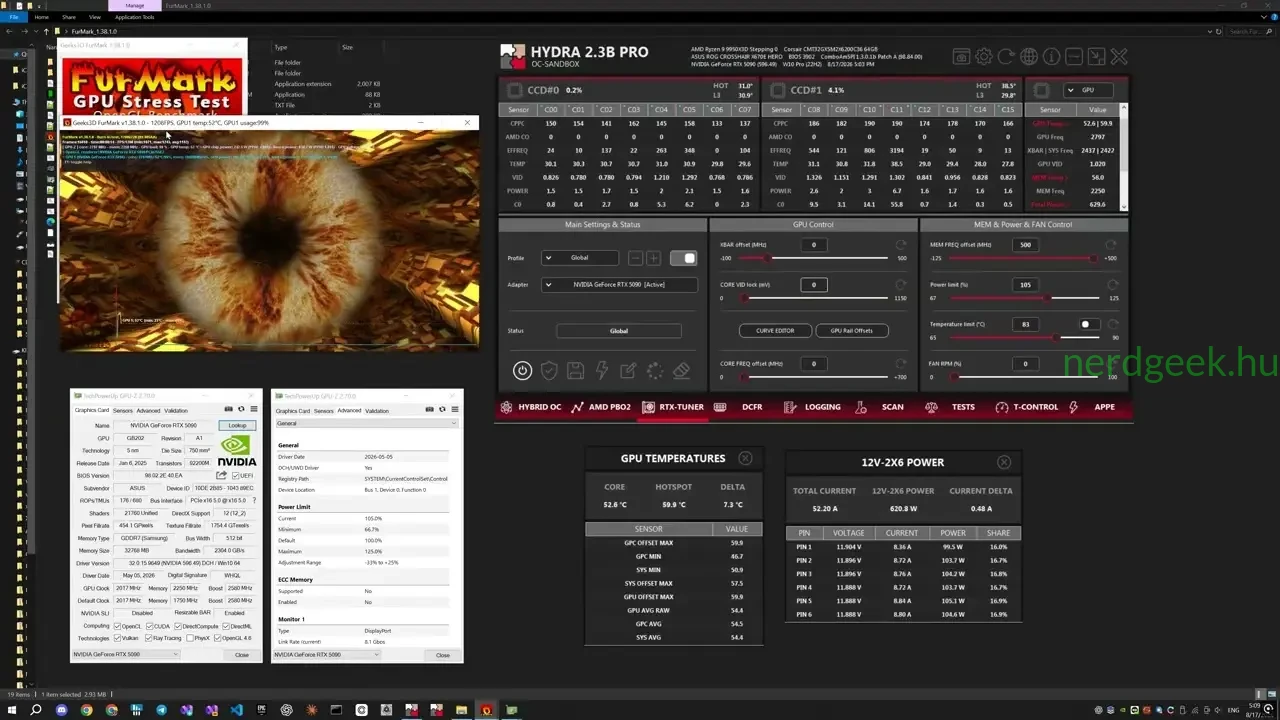
Task: Reset Power limit with its circular arrow
Action: pyautogui.click(x=1111, y=284)
